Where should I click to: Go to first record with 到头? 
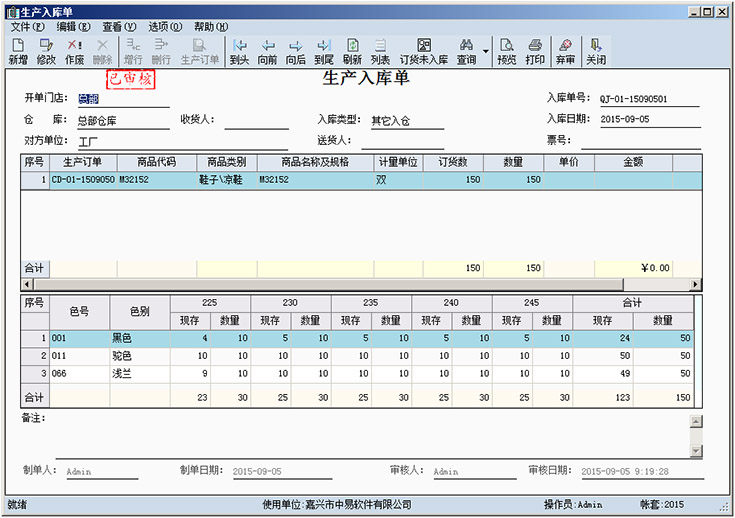(x=239, y=52)
